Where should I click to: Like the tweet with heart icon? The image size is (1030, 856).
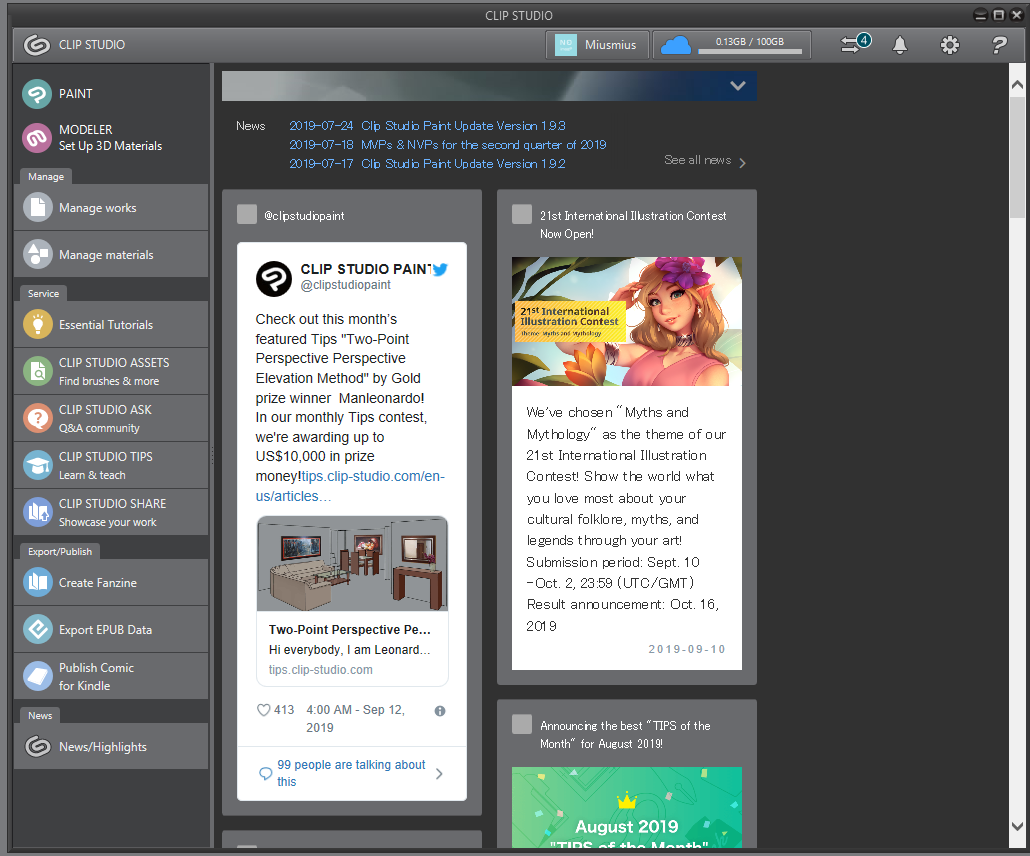click(x=263, y=710)
